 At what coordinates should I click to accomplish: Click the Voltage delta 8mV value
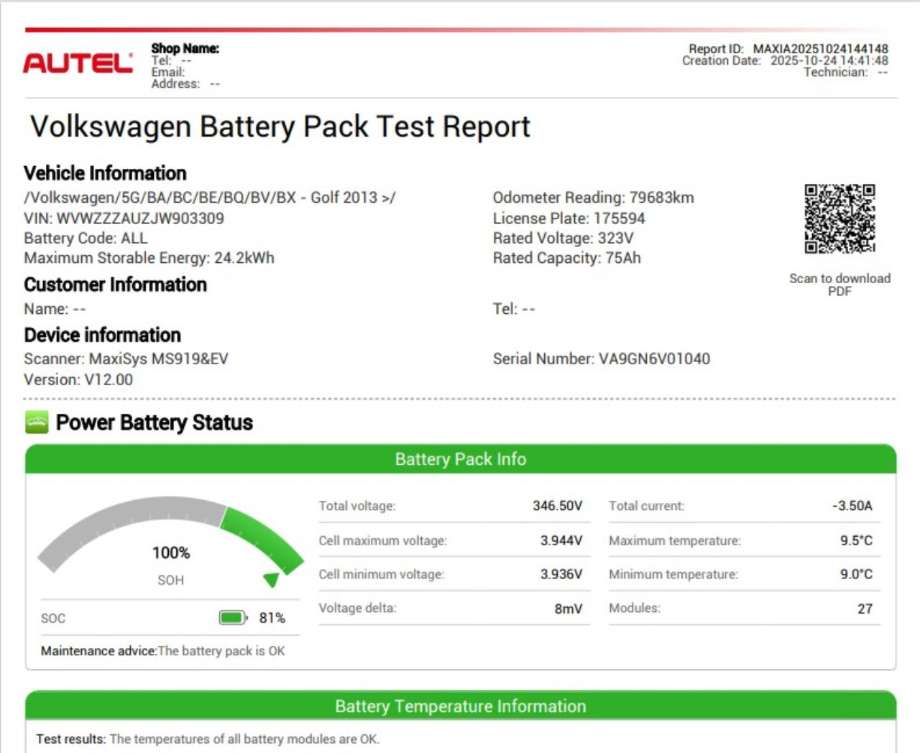[x=568, y=609]
